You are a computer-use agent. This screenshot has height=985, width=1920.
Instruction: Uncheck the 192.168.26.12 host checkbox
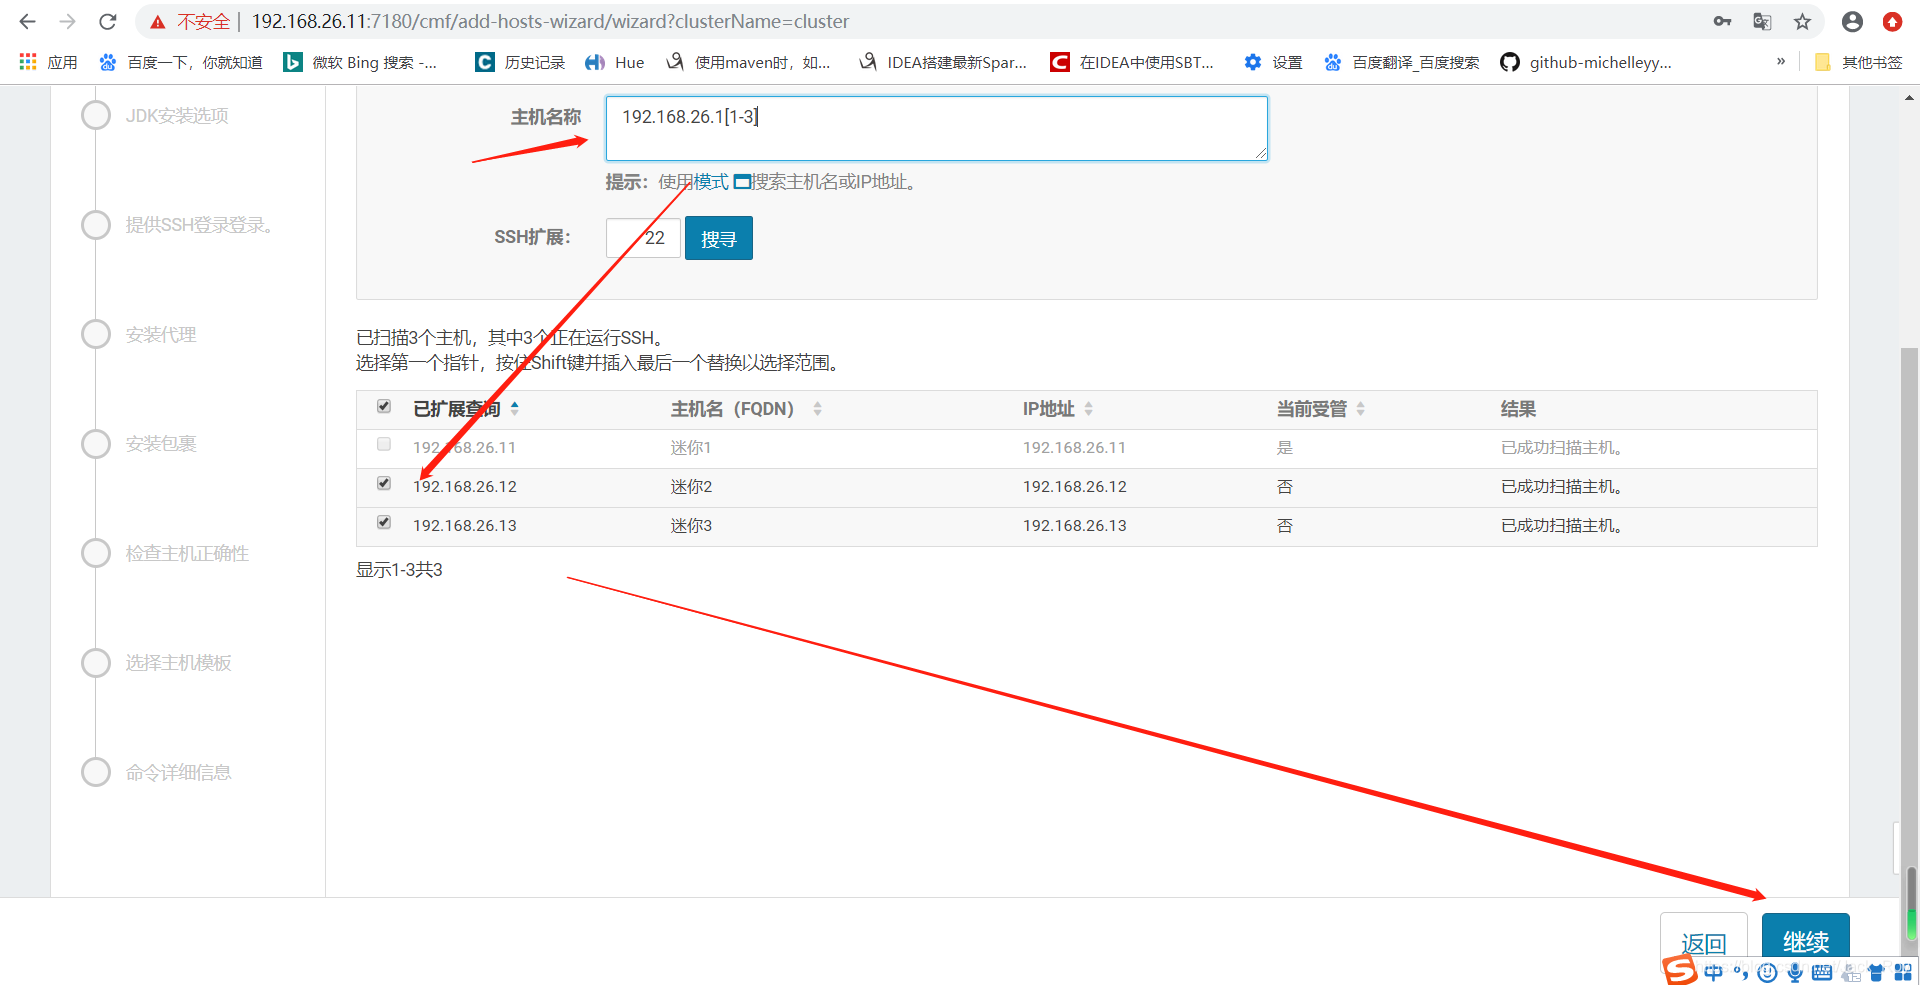tap(384, 483)
